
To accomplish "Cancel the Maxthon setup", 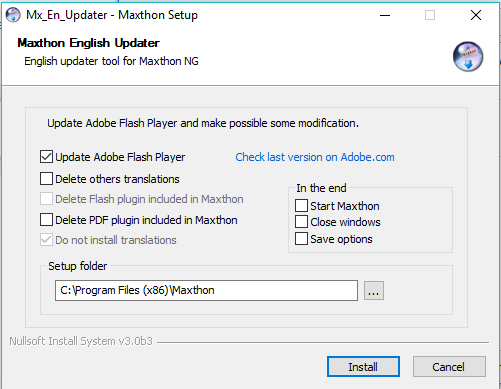I will click(x=449, y=367).
